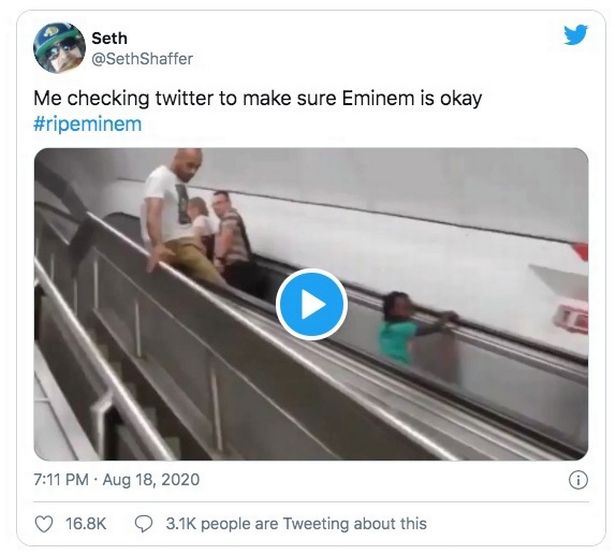Click the Twitter bird logo
This screenshot has height=554, width=615.
(575, 35)
